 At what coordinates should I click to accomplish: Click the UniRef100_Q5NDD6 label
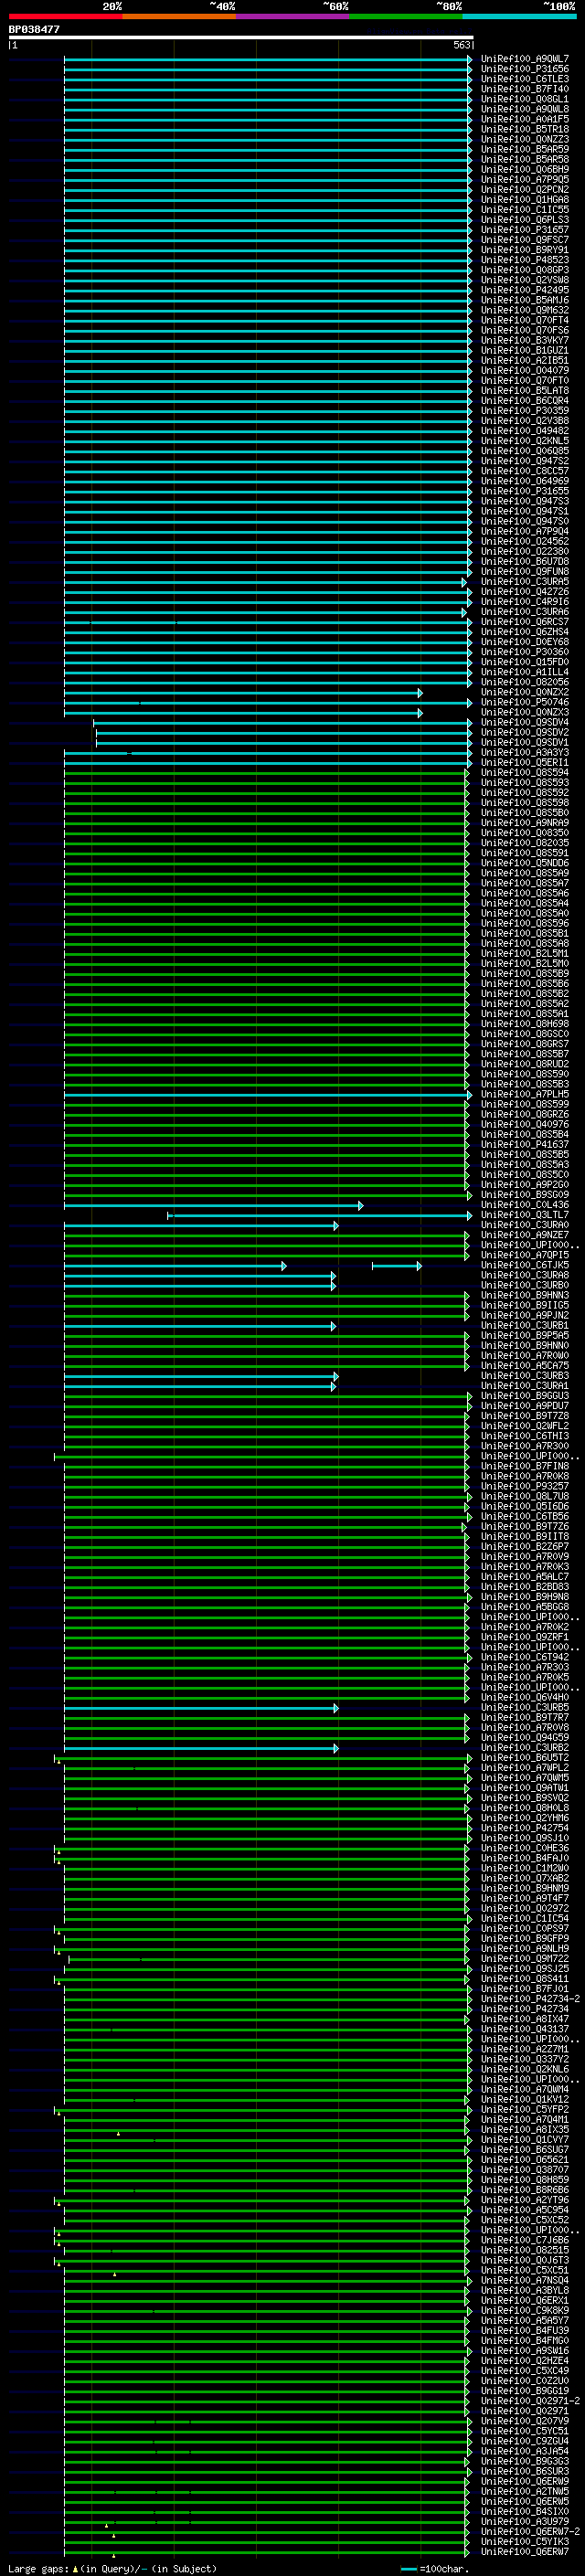(x=525, y=863)
